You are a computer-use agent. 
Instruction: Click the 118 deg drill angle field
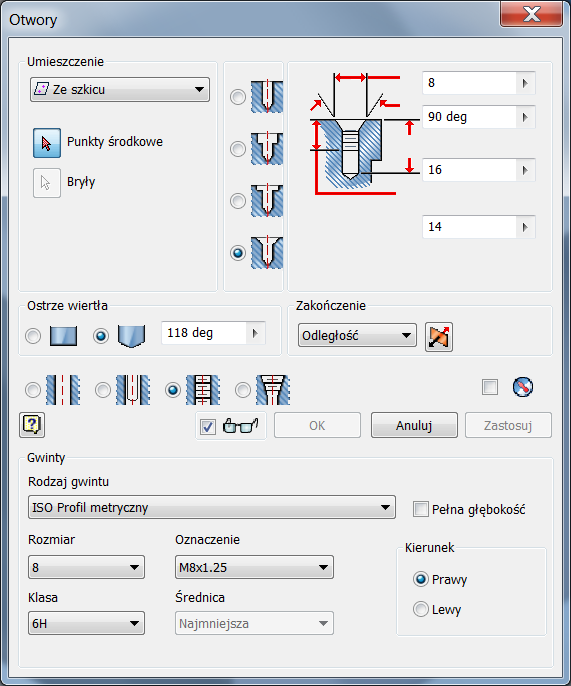[x=203, y=333]
